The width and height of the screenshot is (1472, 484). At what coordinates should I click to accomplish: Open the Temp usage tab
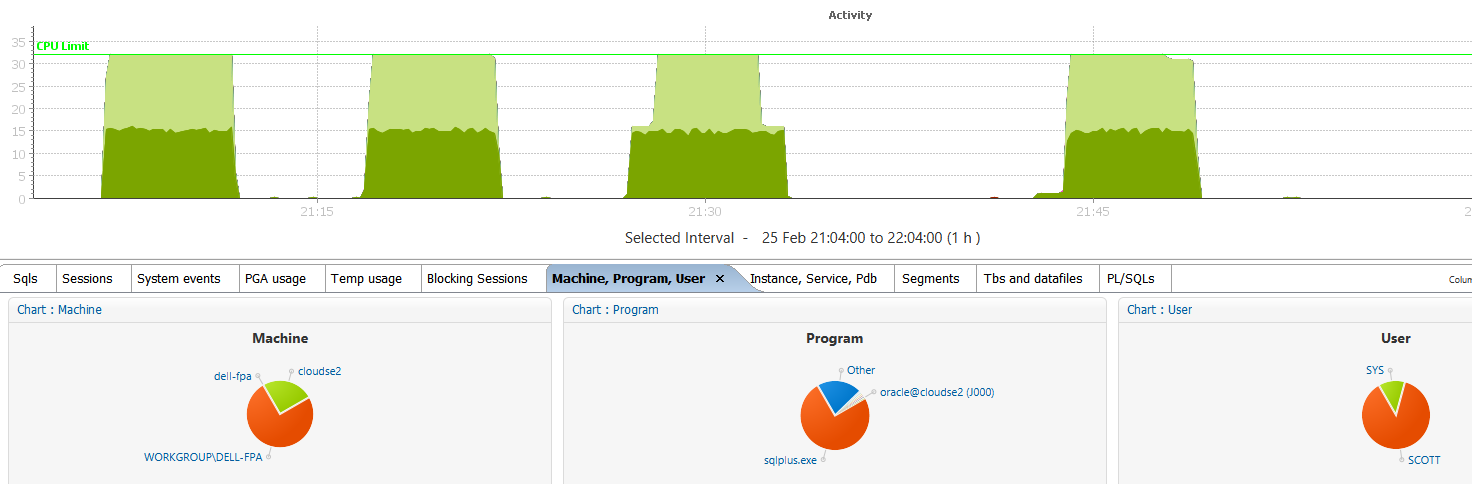tap(366, 279)
